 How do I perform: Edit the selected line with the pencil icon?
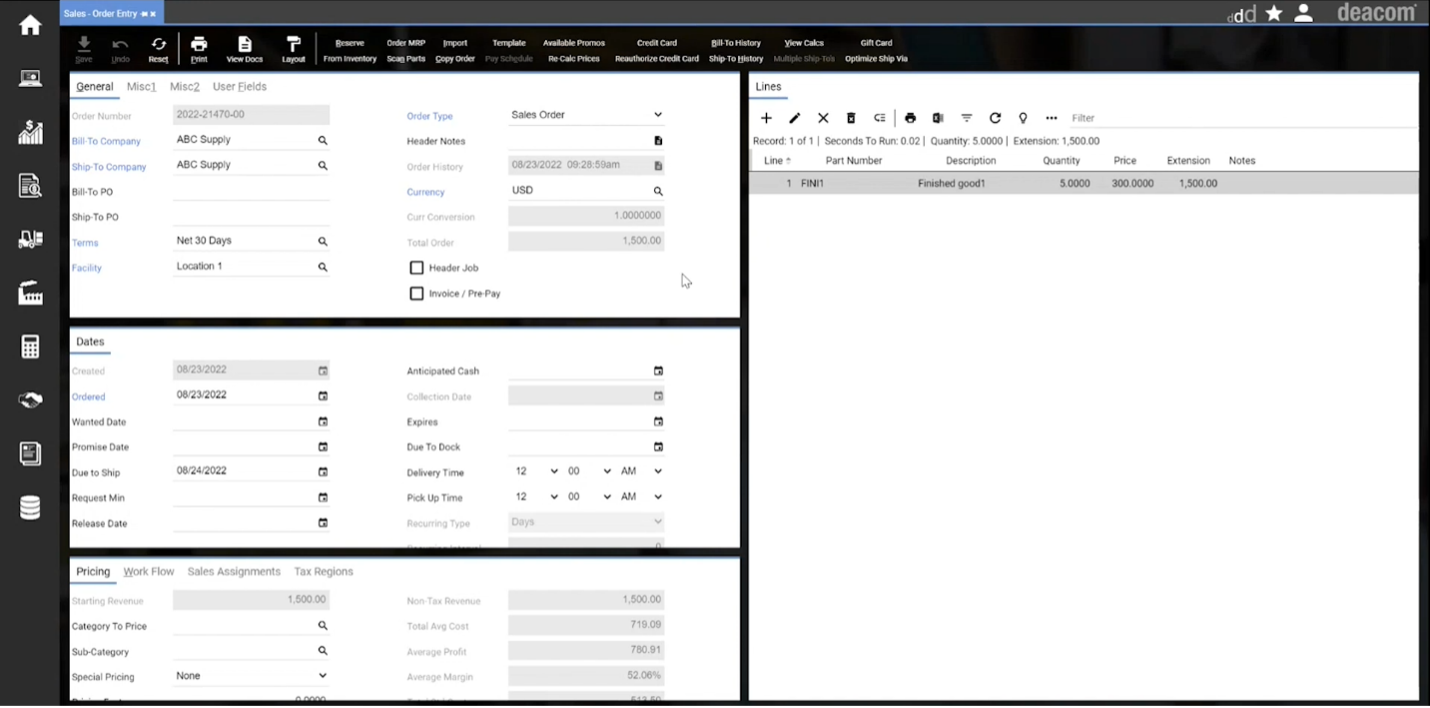point(794,118)
